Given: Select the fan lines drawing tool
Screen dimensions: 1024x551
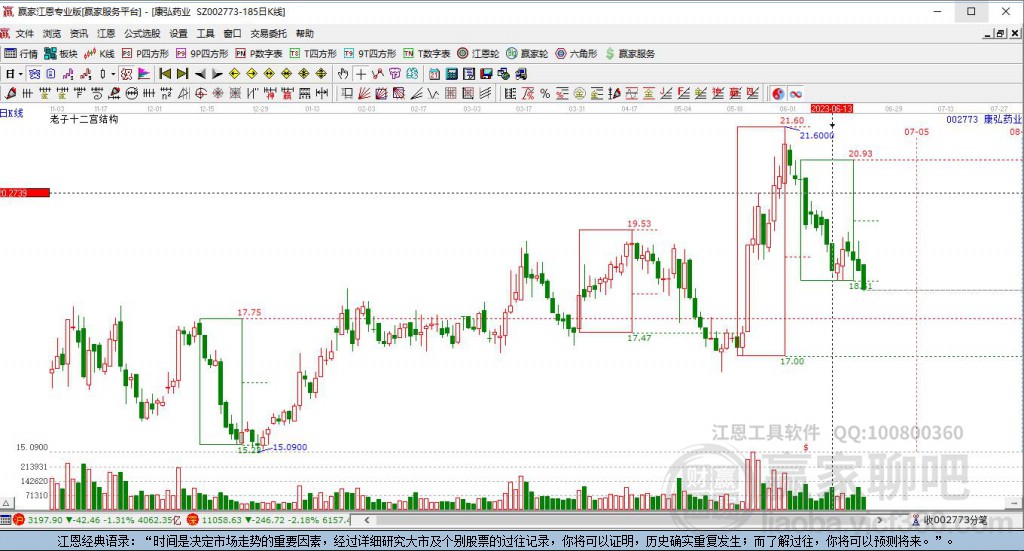Looking at the screenshot, I should click(x=364, y=94).
